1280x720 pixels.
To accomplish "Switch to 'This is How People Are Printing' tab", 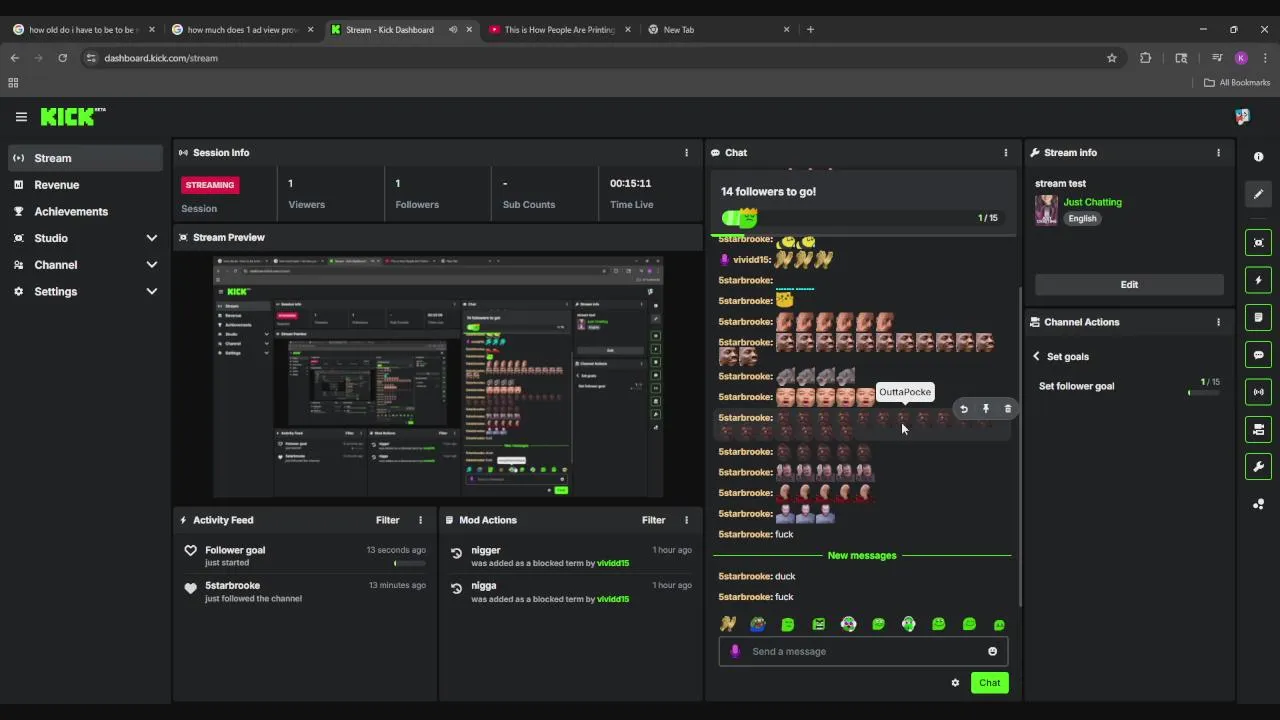I will pyautogui.click(x=560, y=30).
